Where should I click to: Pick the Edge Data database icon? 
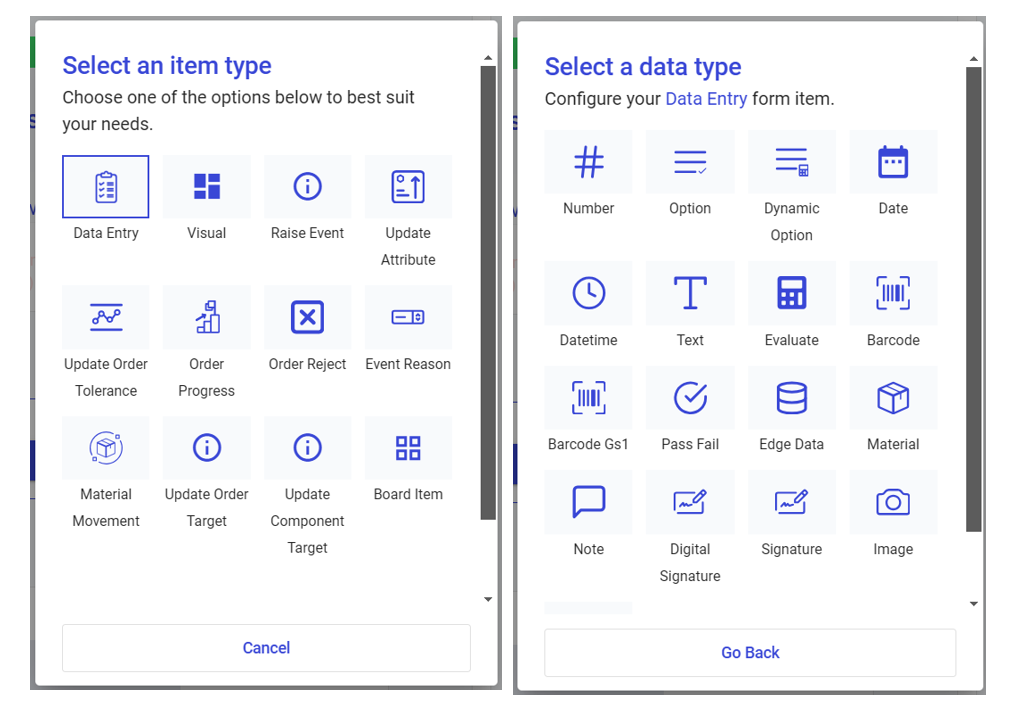791,398
